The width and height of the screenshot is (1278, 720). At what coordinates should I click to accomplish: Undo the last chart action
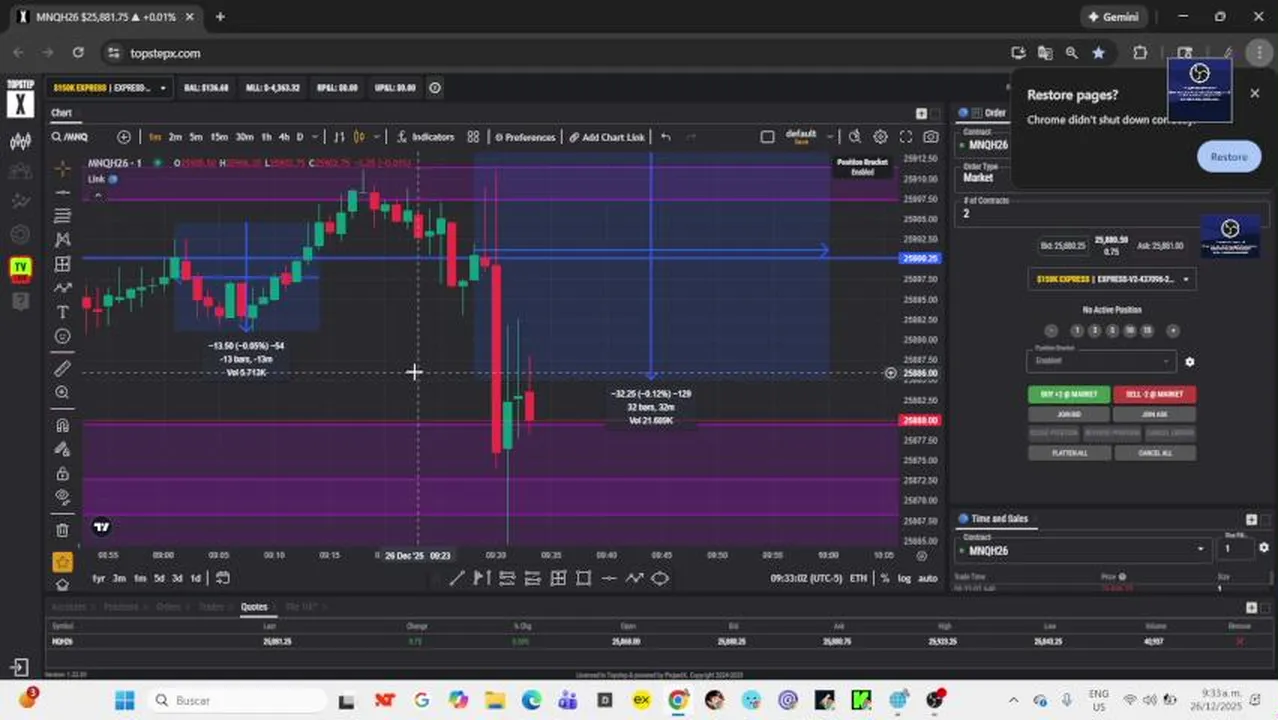666,137
